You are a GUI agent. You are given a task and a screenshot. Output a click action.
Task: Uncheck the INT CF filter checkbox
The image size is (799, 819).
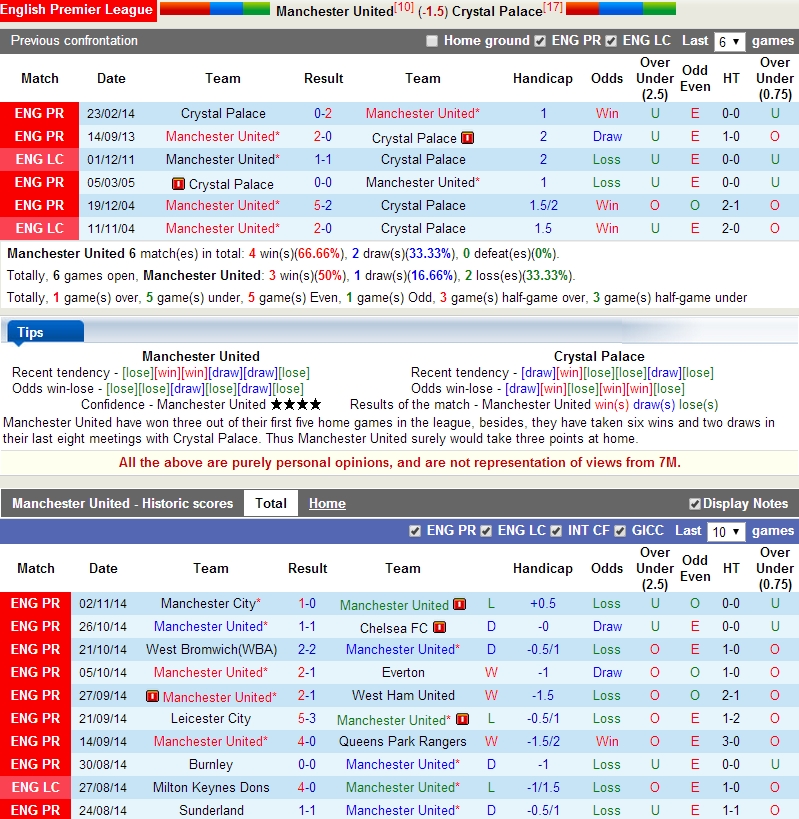556,531
